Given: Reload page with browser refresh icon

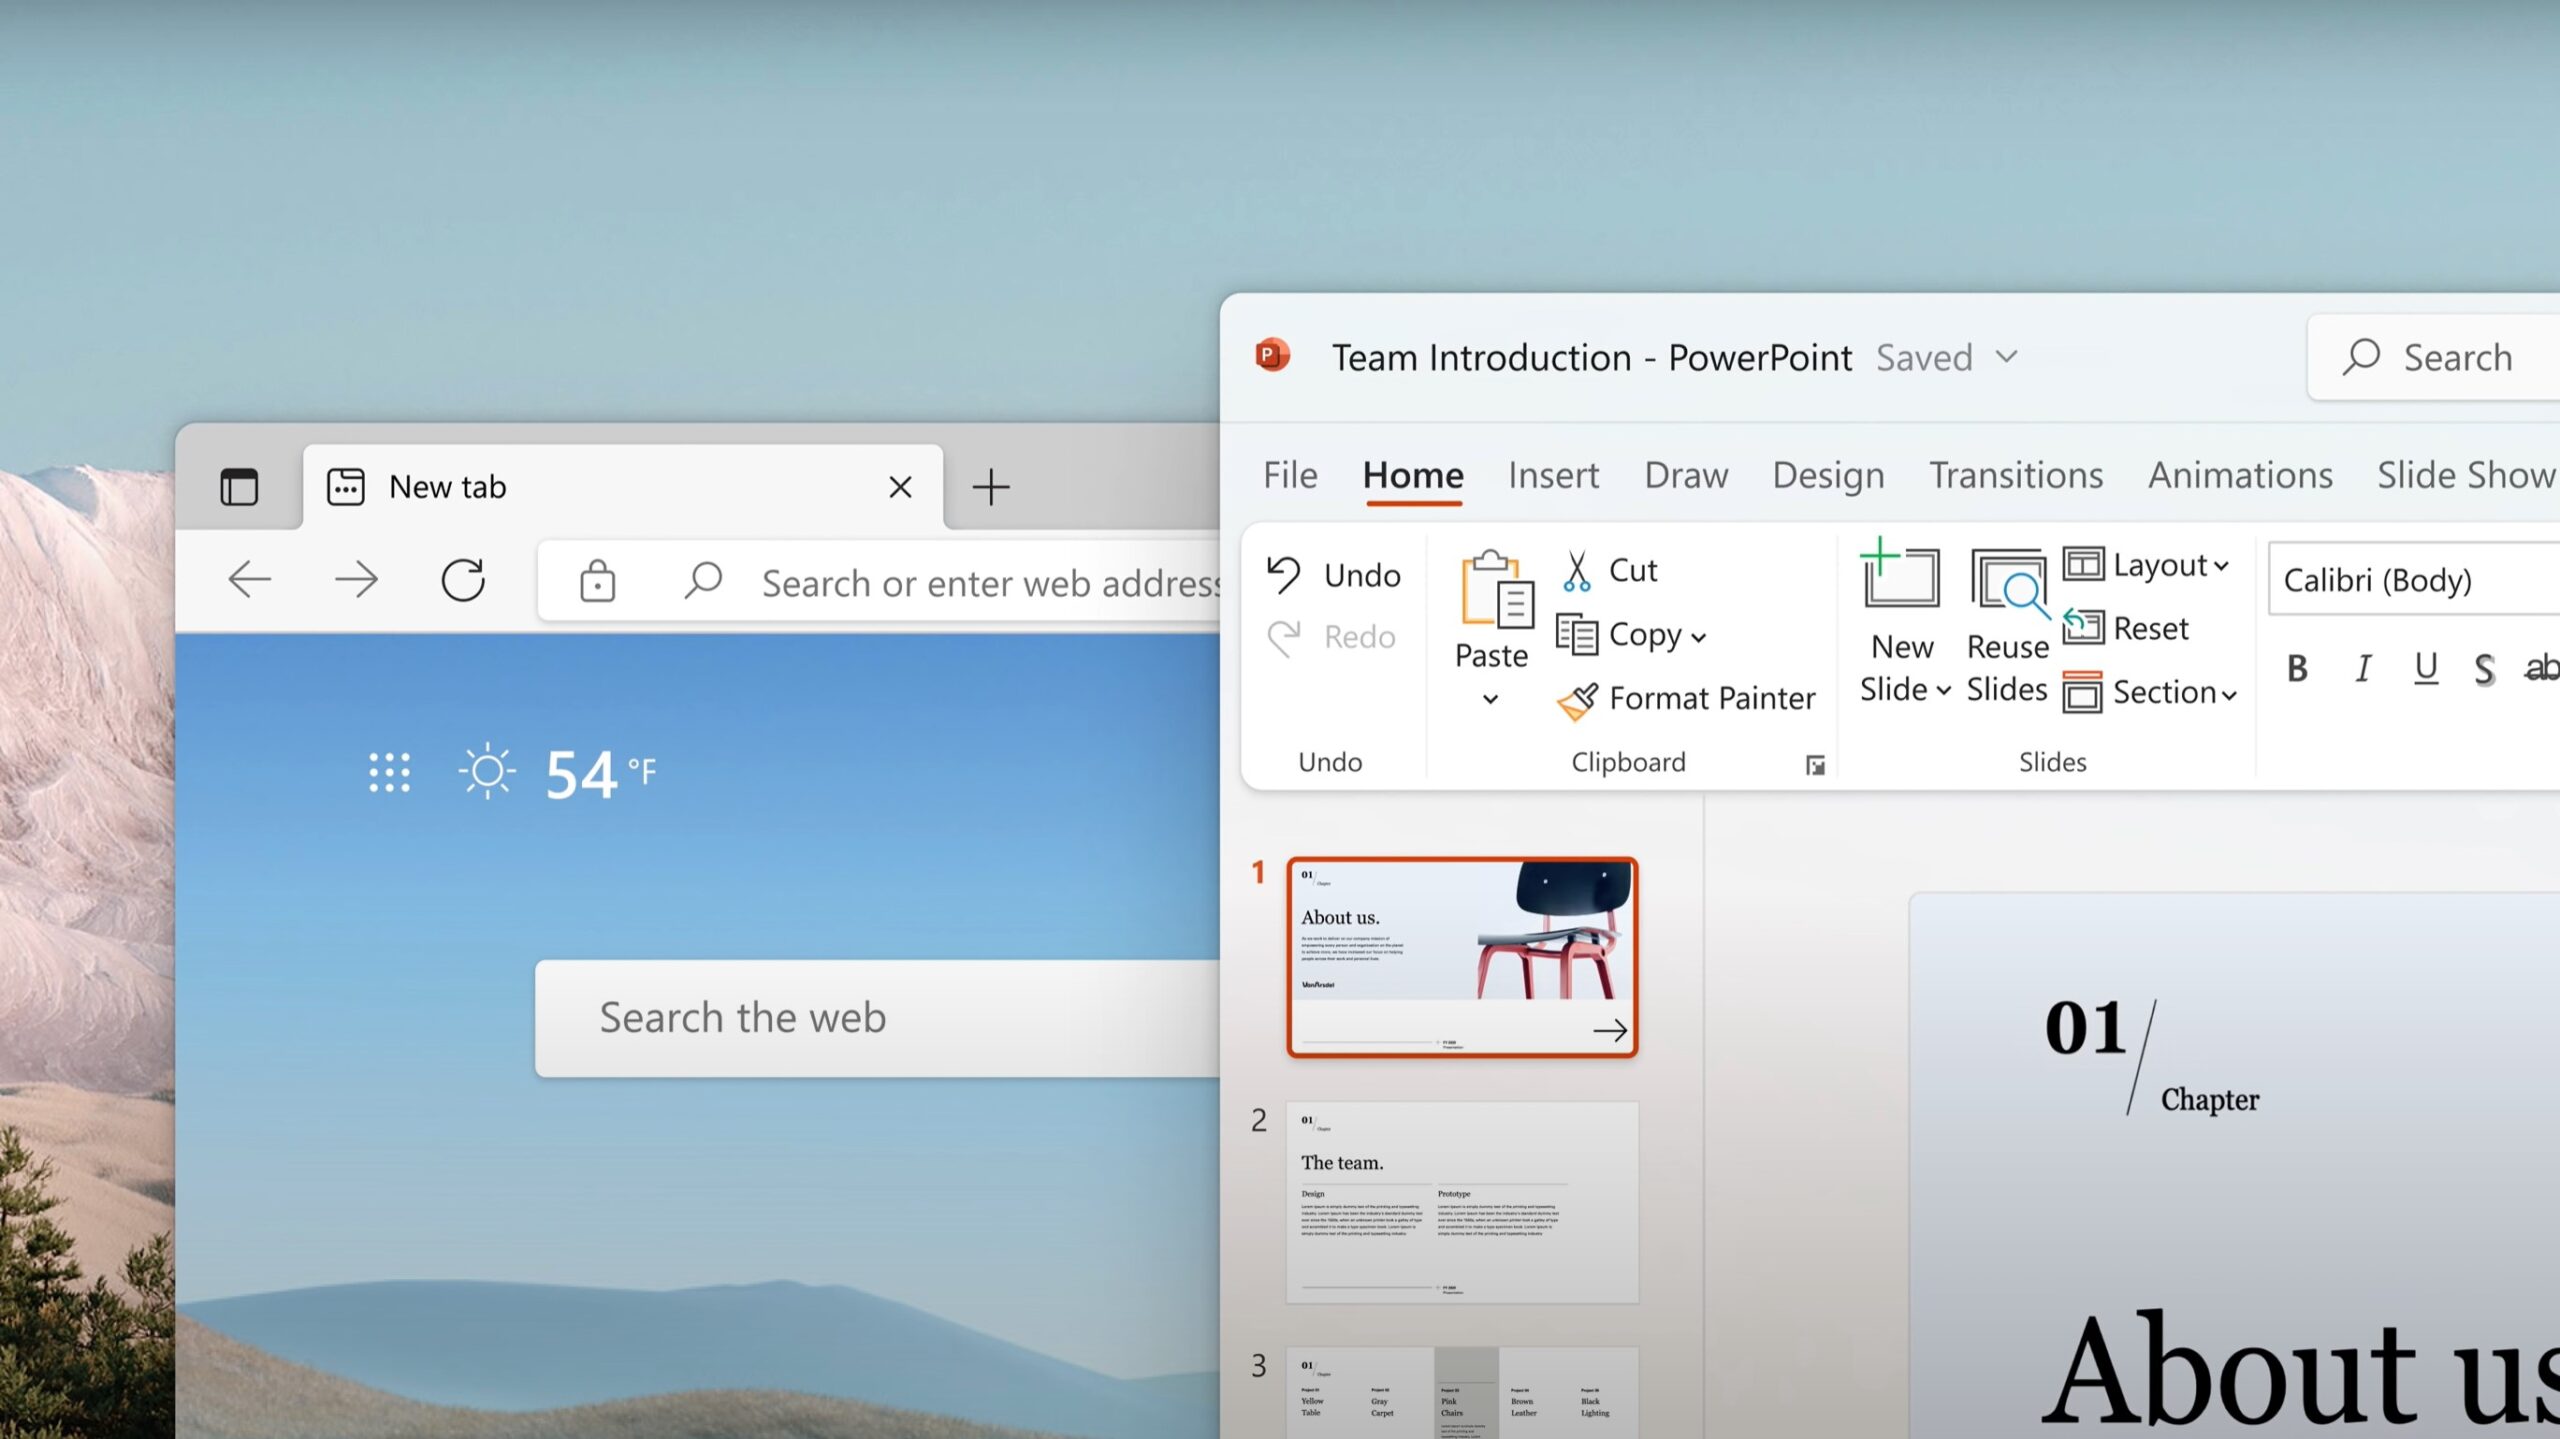Looking at the screenshot, I should coord(463,580).
